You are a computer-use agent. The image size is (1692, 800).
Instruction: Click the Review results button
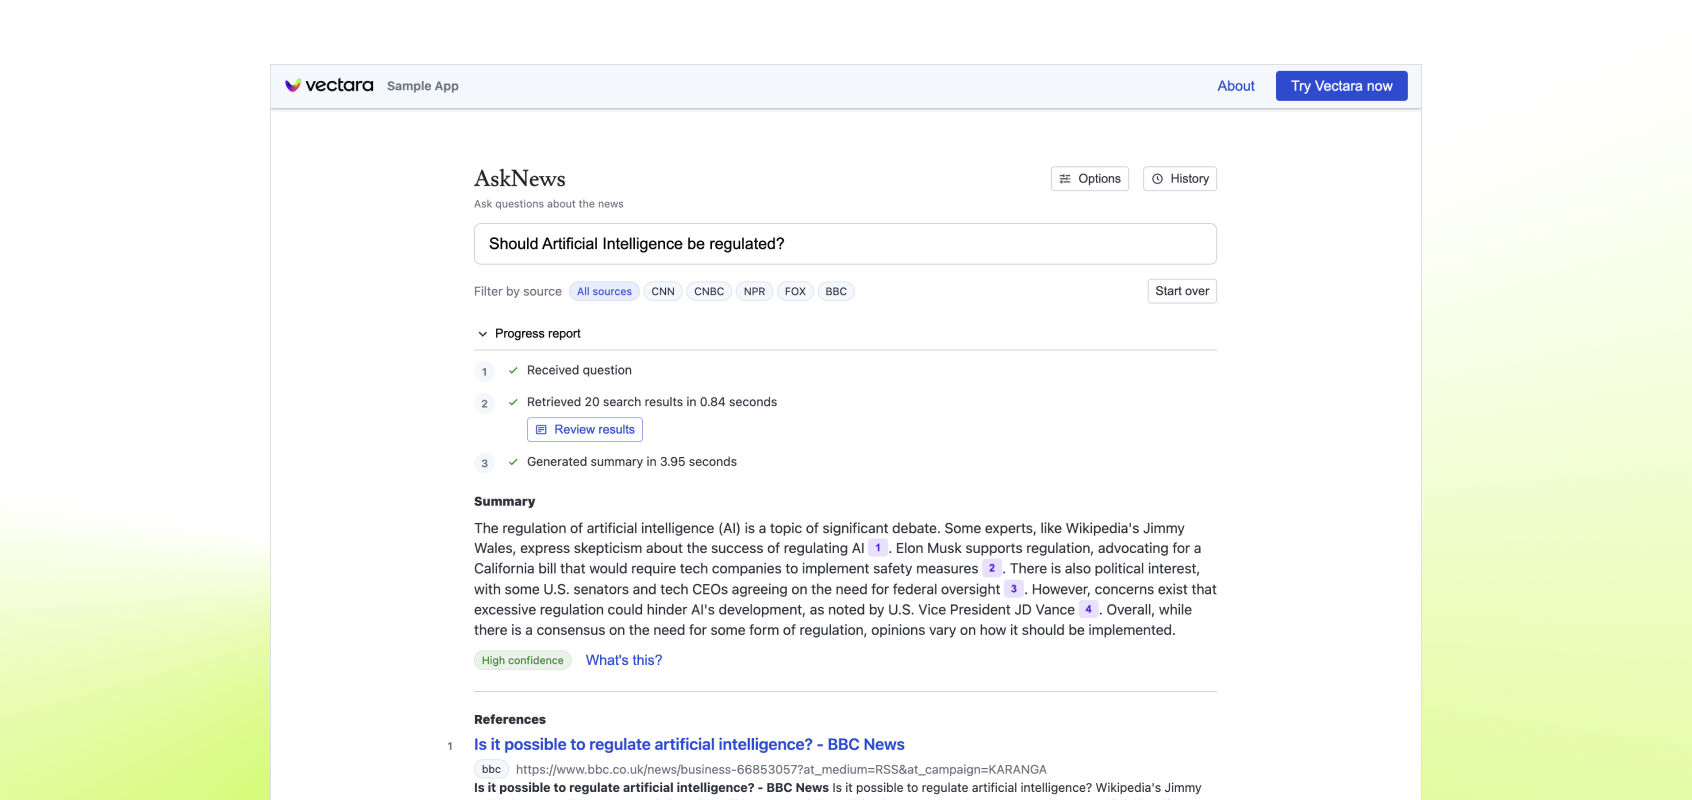585,430
